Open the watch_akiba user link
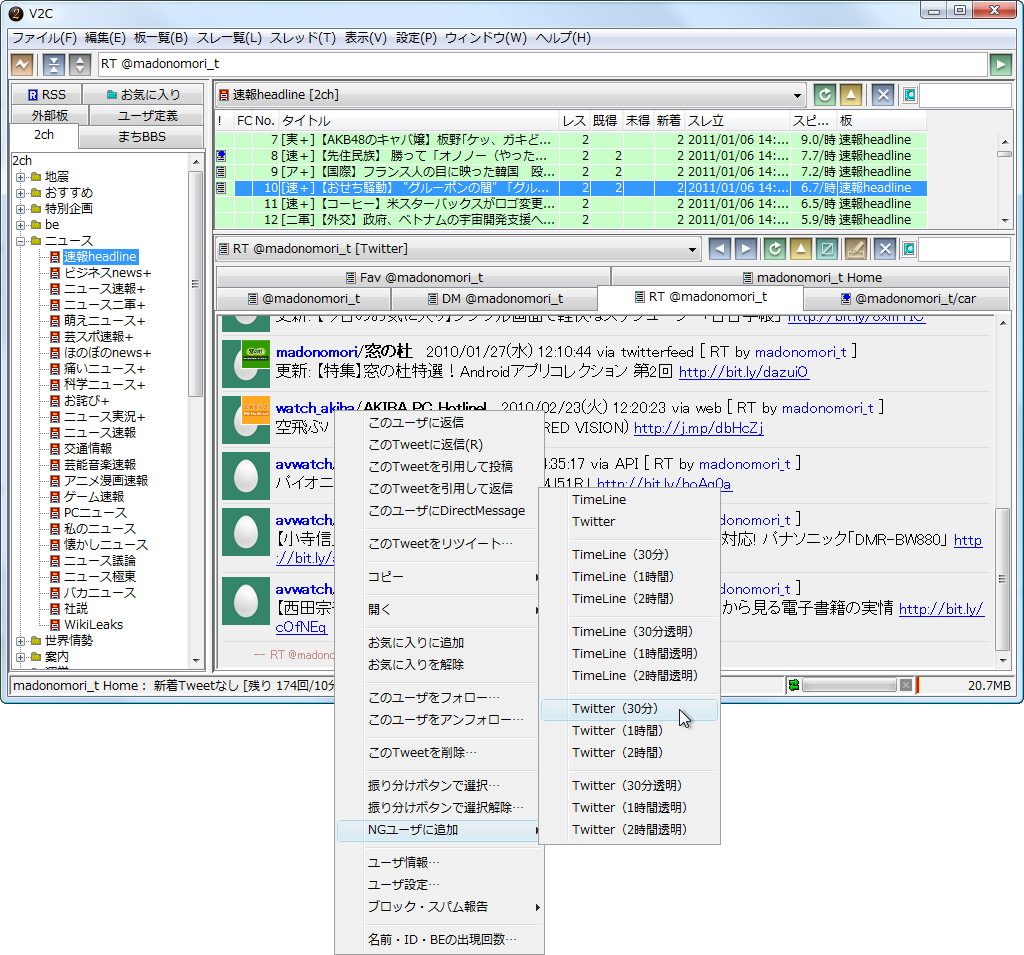The width and height of the screenshot is (1024, 955). click(x=314, y=408)
